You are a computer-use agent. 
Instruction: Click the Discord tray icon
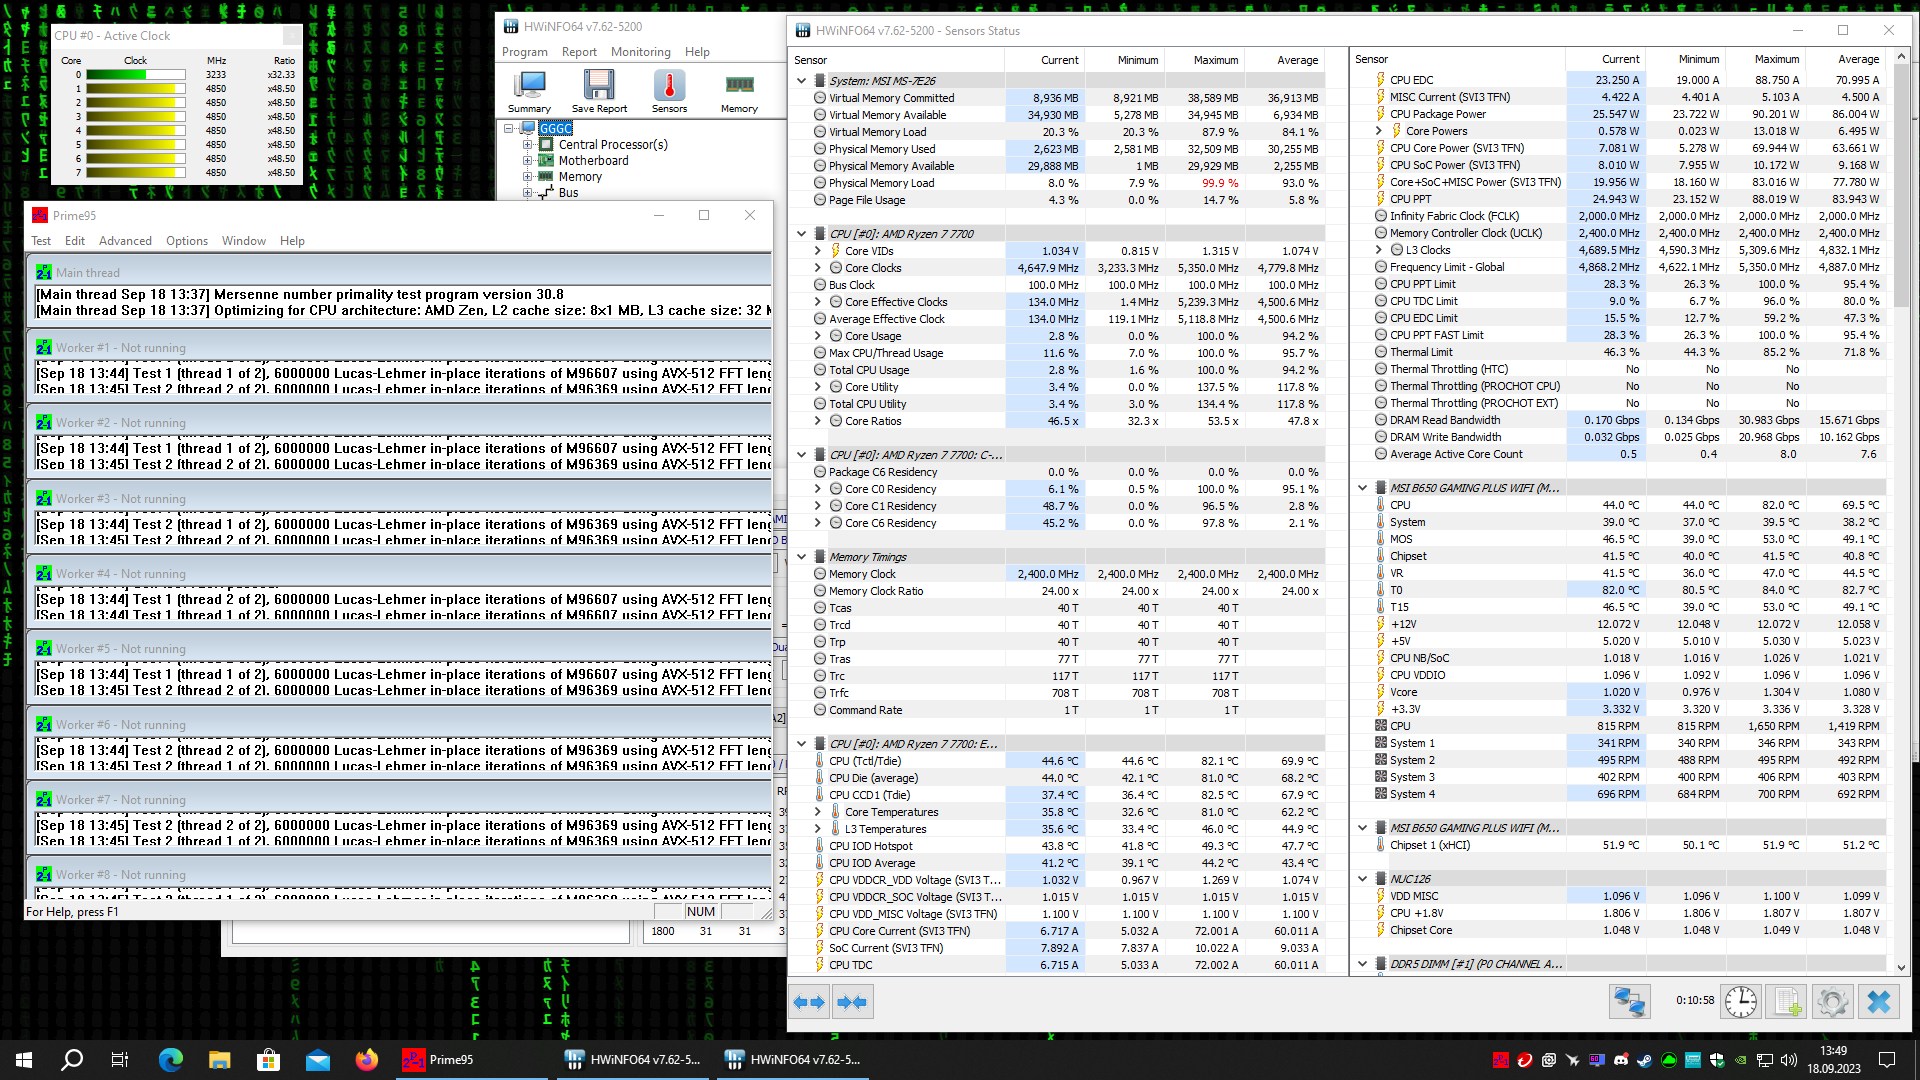coord(1621,1060)
